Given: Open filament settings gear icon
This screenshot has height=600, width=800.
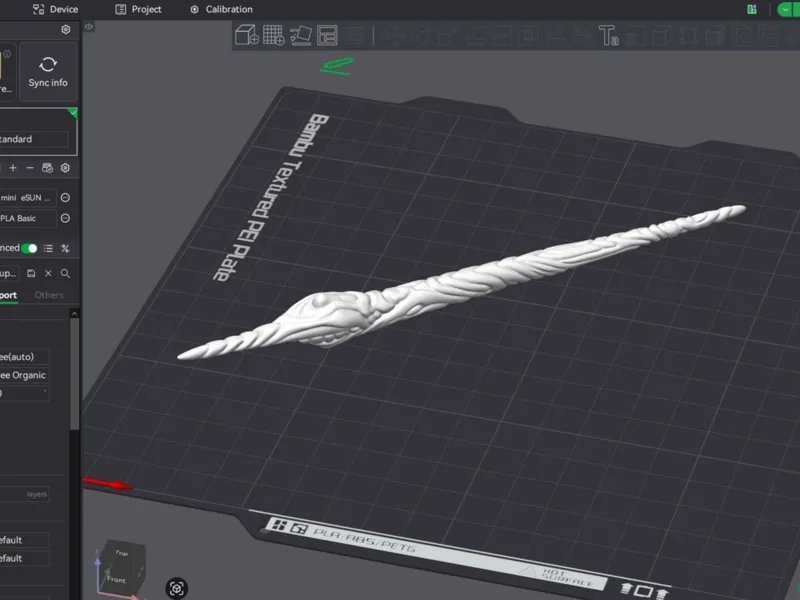Looking at the screenshot, I should [65, 168].
